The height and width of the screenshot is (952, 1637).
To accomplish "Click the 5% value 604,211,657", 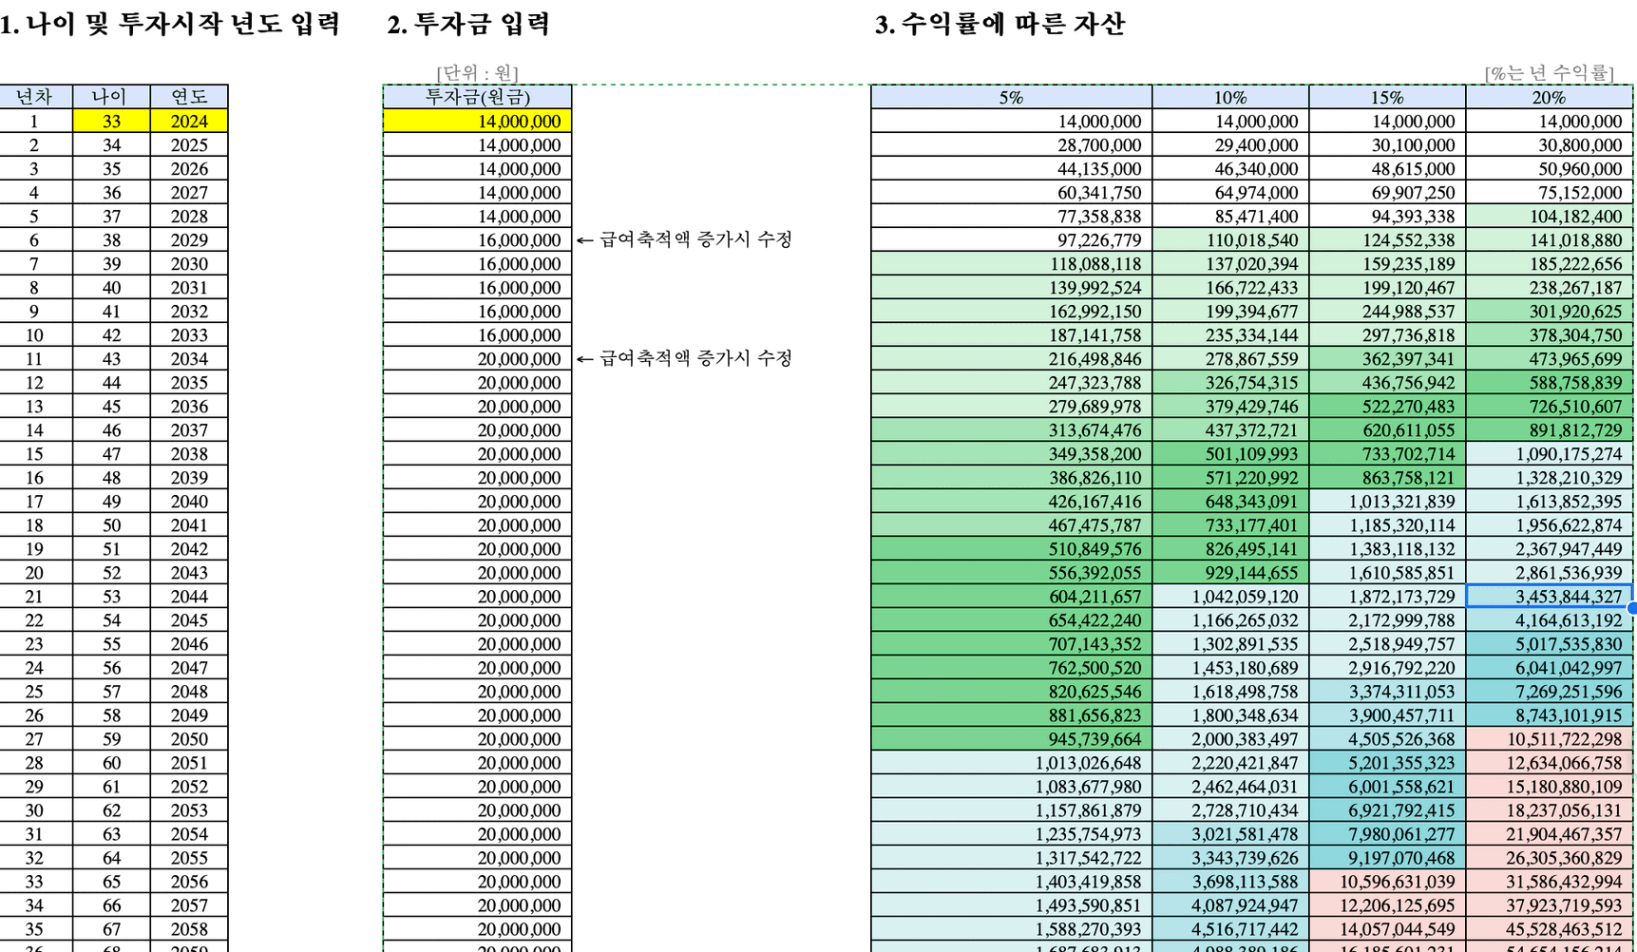I will (1011, 597).
